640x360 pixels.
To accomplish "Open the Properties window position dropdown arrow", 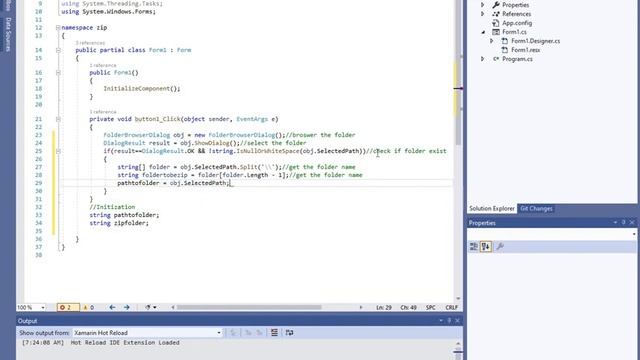I will pos(615,222).
